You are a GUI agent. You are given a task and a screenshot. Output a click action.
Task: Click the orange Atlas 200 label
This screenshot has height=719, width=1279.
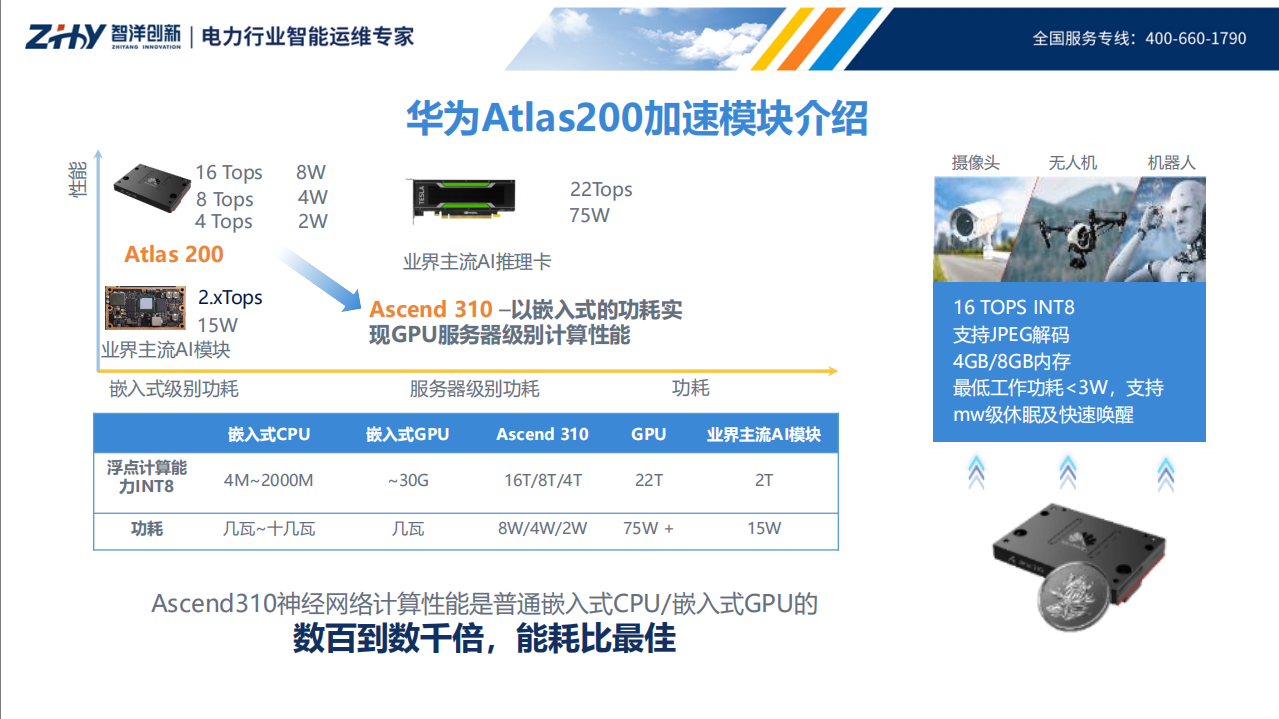(172, 254)
